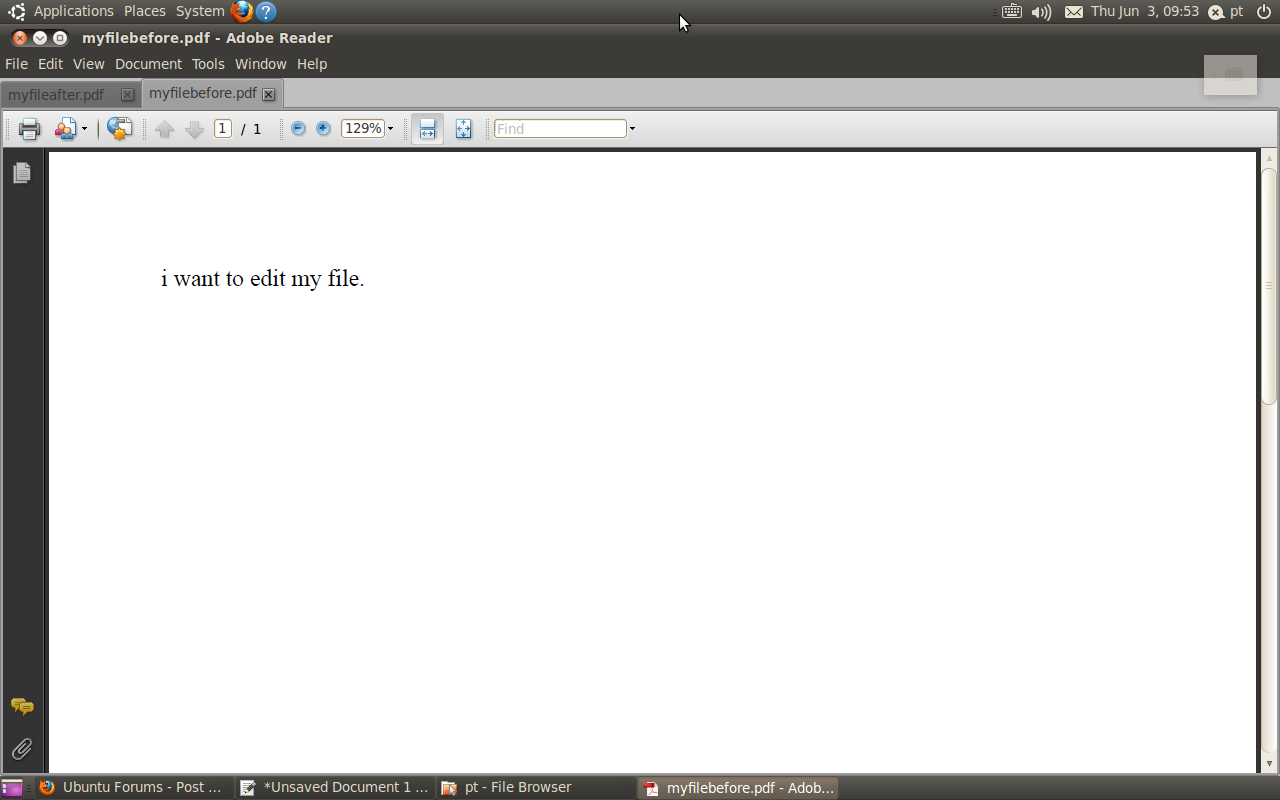Launch Firefox from top panel
The width and height of the screenshot is (1280, 800).
241,12
